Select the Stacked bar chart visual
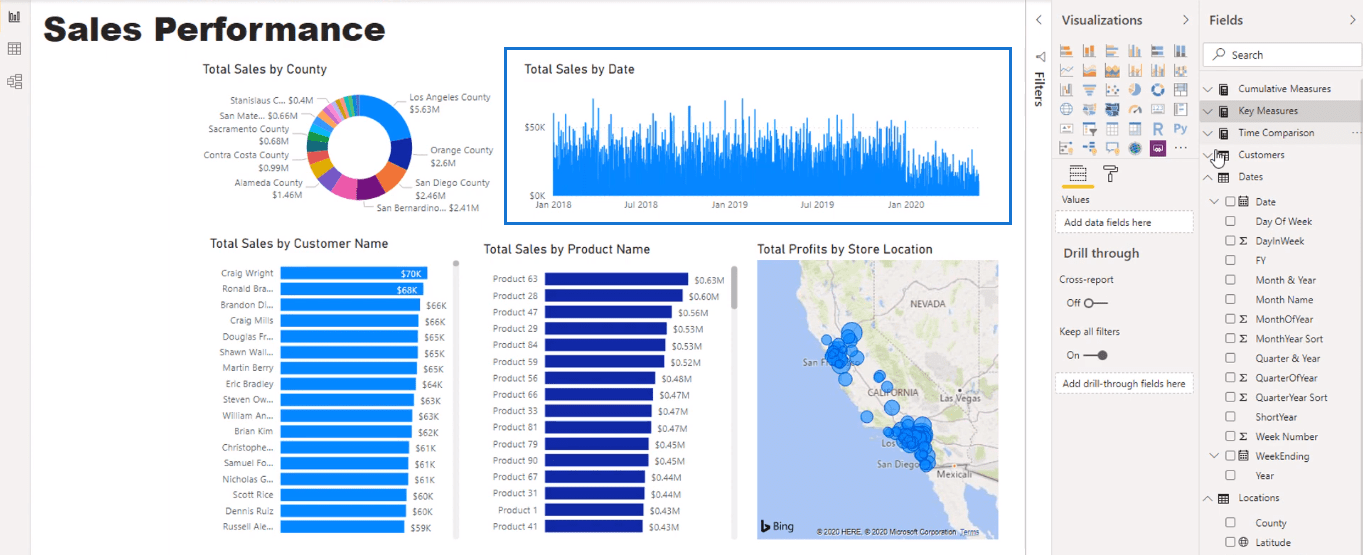Image resolution: width=1363 pixels, height=555 pixels. tap(1066, 51)
